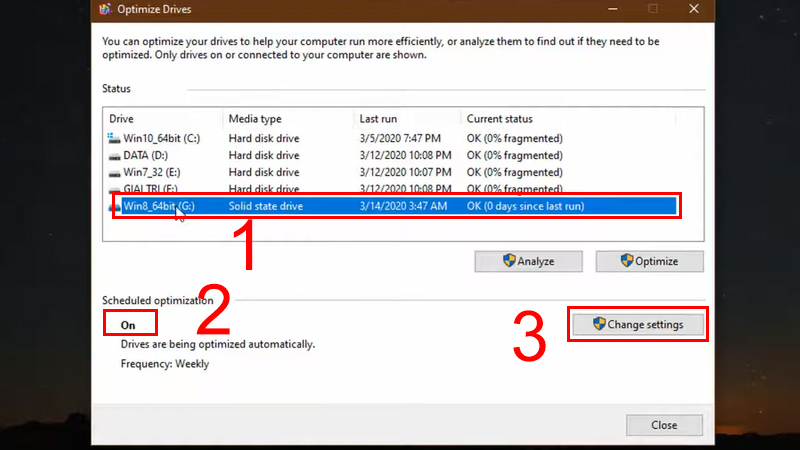
Task: Click the shield icon on Change settings
Action: (x=599, y=324)
